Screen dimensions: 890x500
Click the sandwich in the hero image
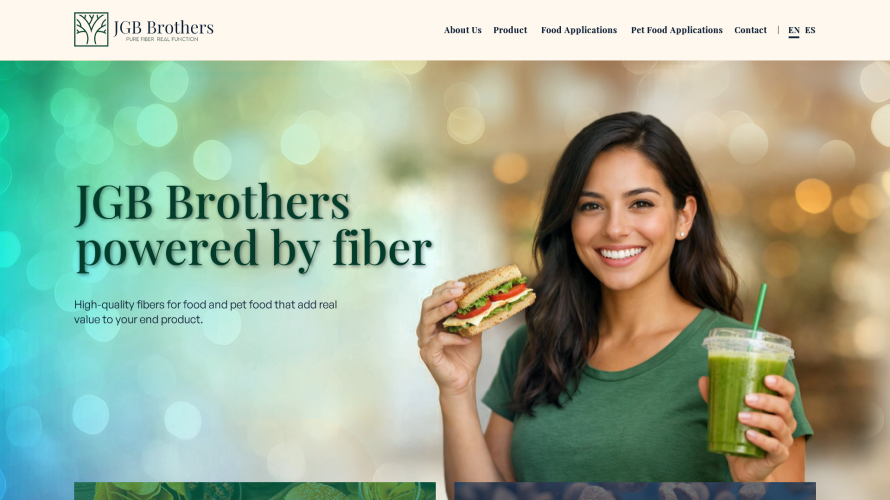click(x=489, y=300)
